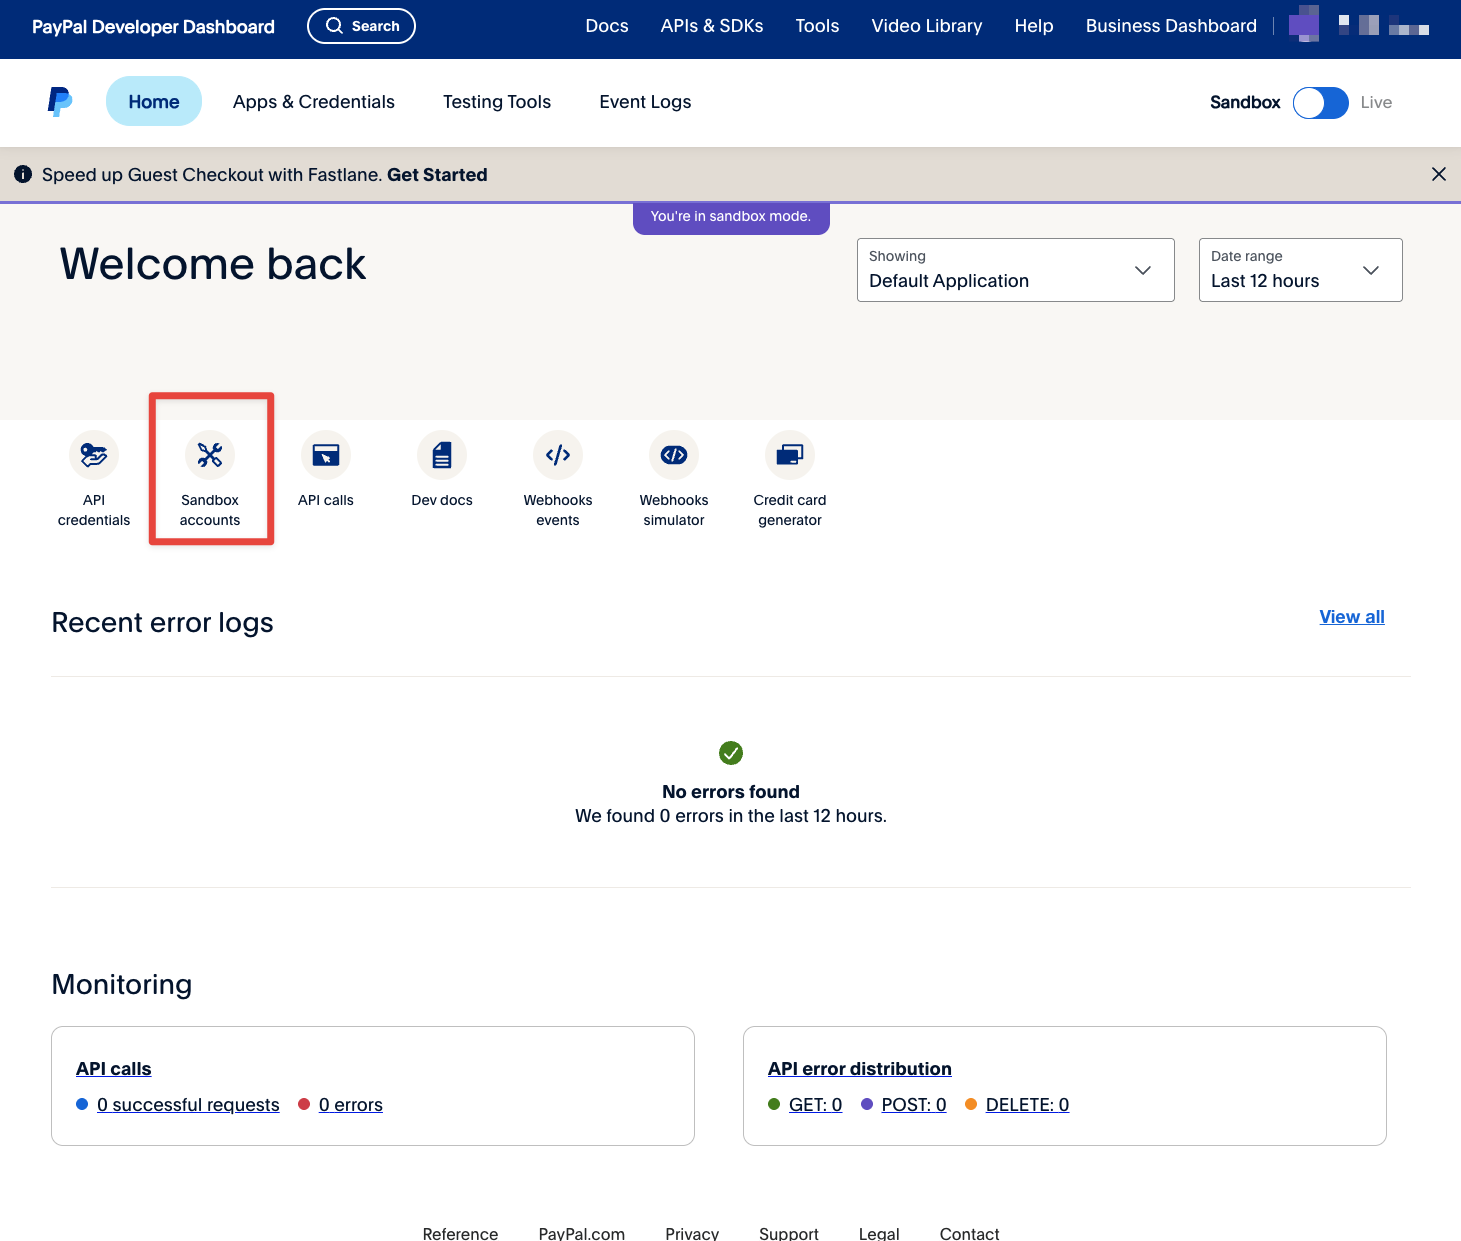Viewport: 1461px width, 1241px height.
Task: Open the APIs & SDKs menu
Action: pos(712,26)
